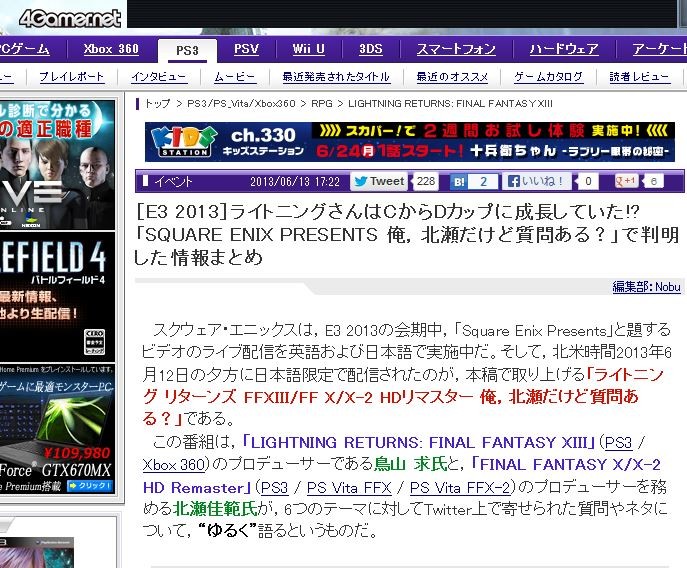687x568 pixels.
Task: Click PS3 link after HD Remaster
Action: point(274,488)
